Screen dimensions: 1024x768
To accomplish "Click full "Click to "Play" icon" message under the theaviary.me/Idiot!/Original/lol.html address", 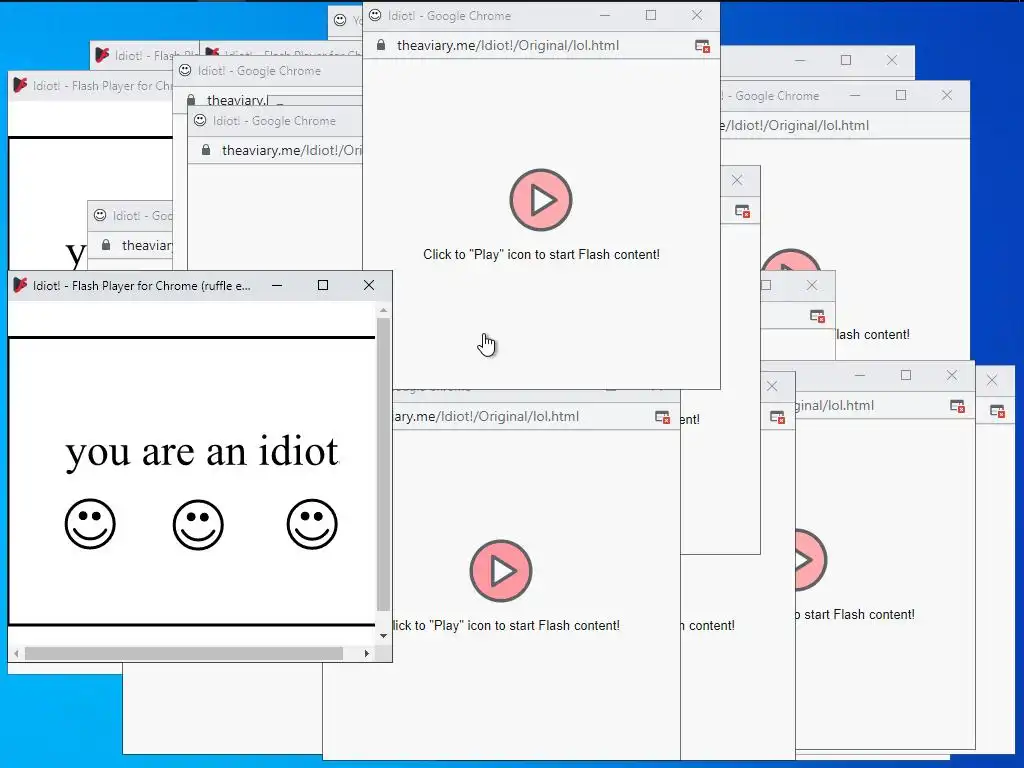I will (541, 255).
